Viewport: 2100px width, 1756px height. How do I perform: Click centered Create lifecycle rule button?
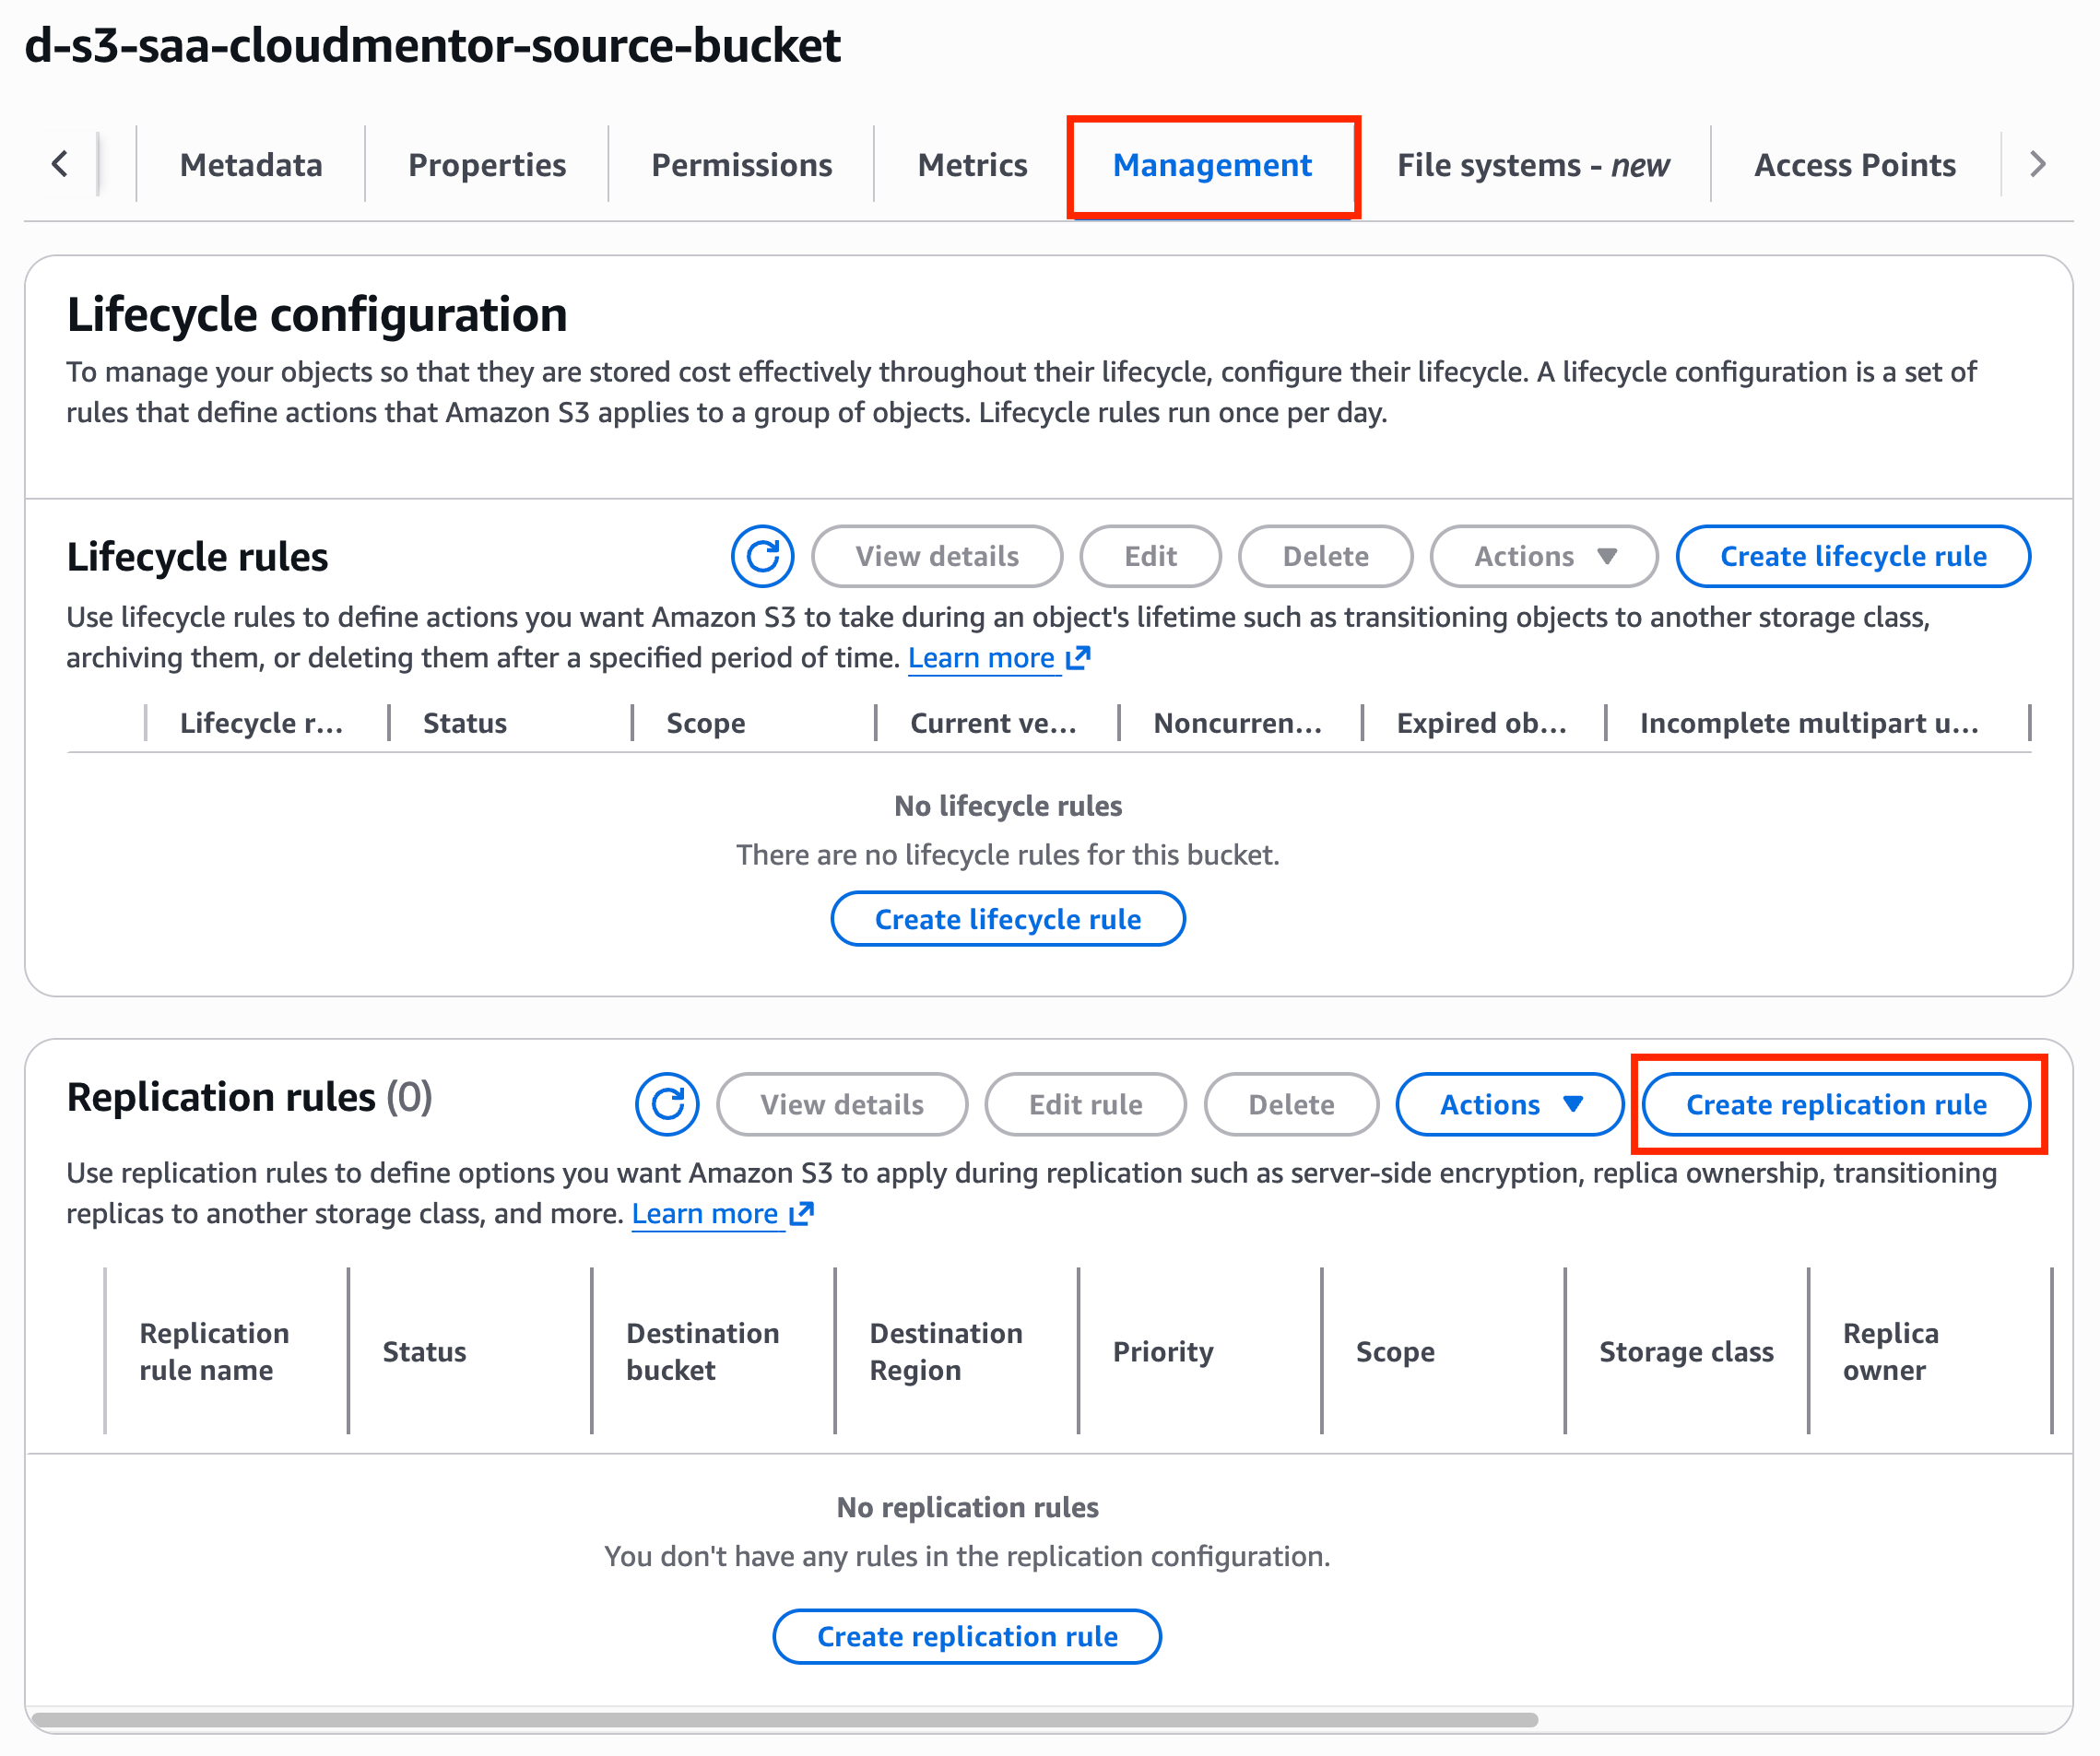click(x=1008, y=919)
